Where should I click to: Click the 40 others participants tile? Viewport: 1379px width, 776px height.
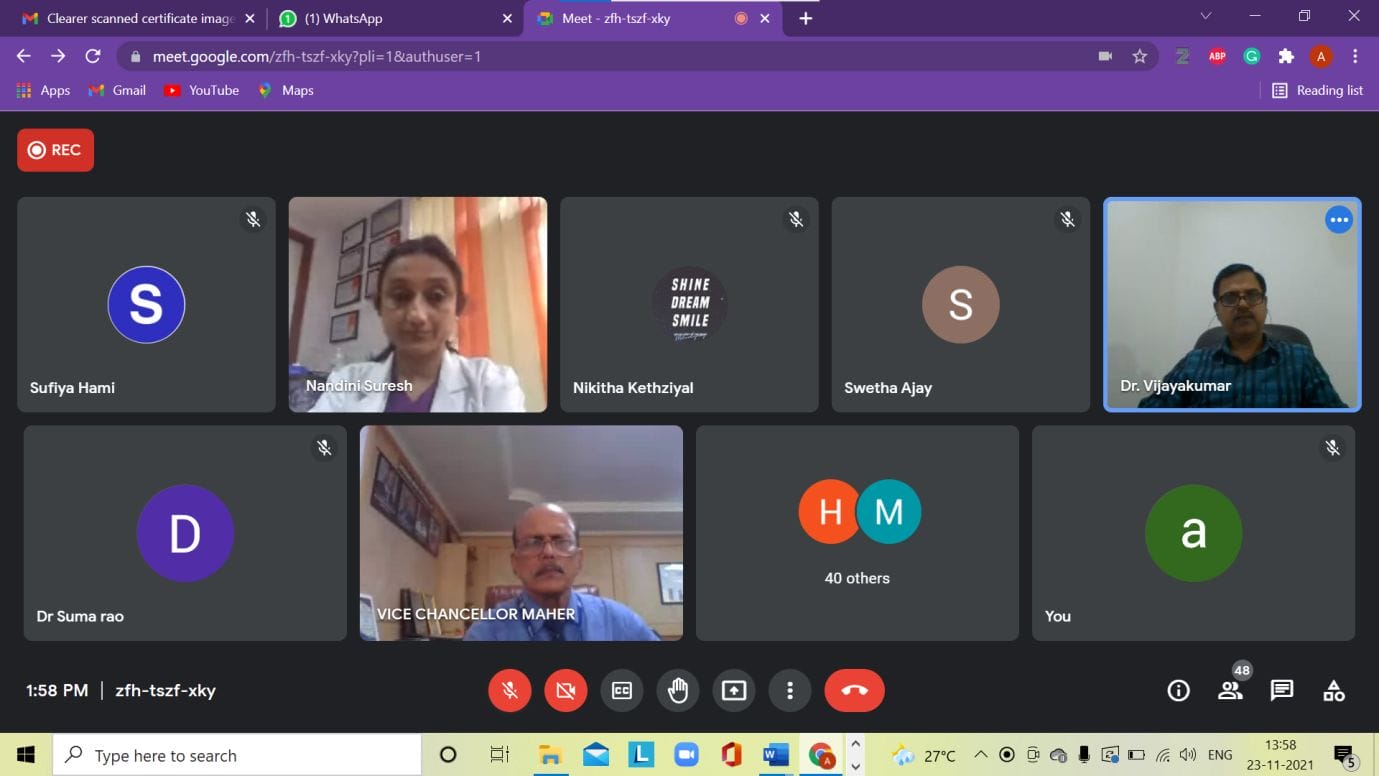[x=857, y=533]
